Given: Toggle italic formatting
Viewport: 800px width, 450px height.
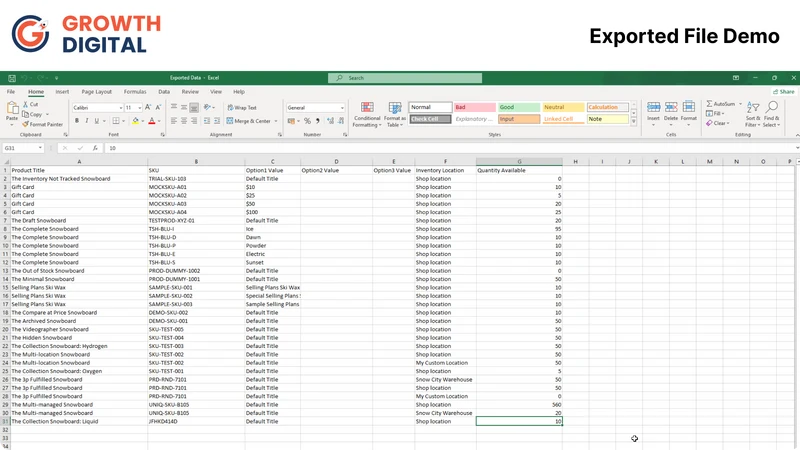Looking at the screenshot, I should 87,121.
